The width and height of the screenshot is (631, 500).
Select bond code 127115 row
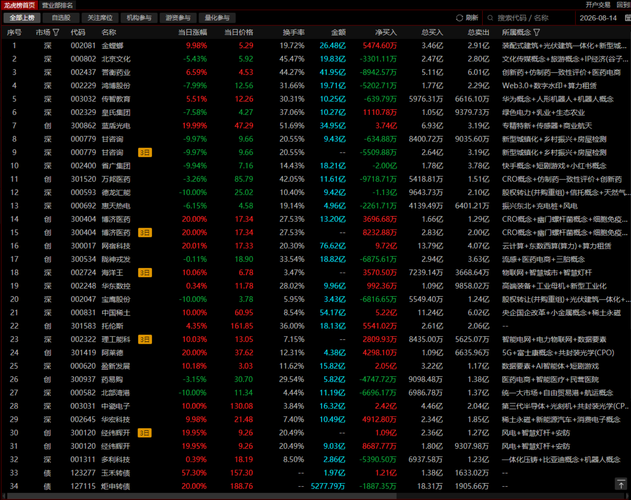[316, 486]
